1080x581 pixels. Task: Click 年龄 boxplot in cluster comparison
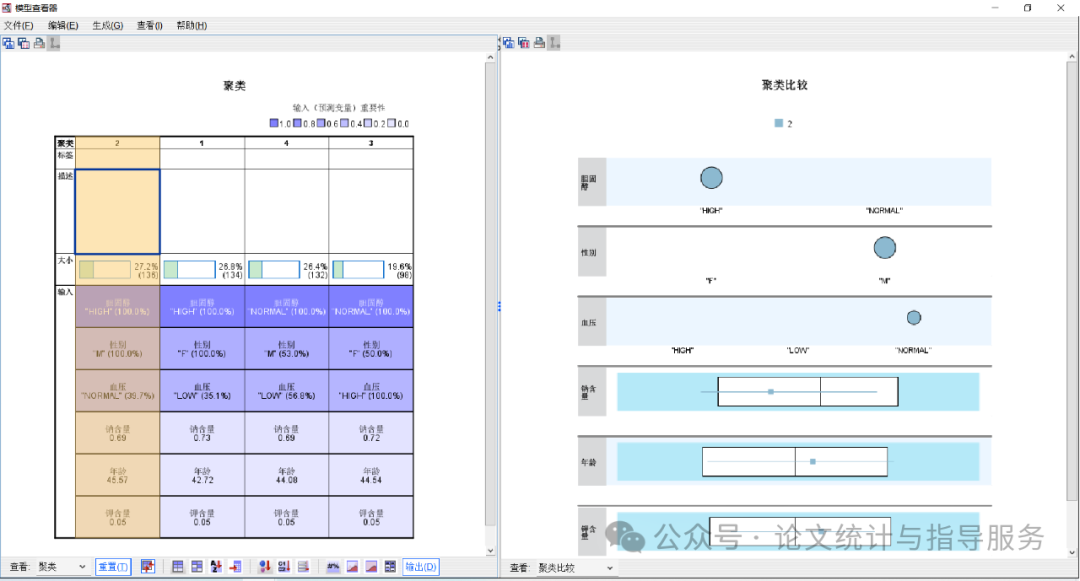(x=795, y=461)
